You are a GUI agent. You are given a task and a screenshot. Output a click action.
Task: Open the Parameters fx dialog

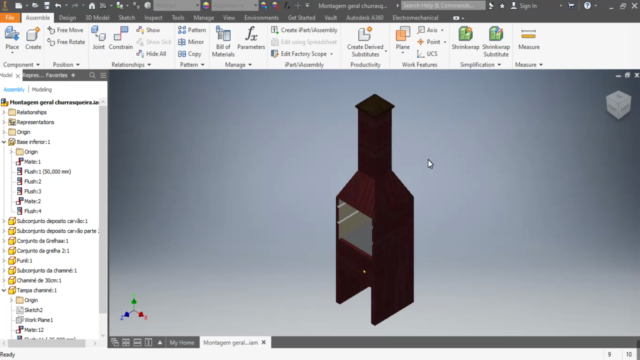tap(251, 39)
